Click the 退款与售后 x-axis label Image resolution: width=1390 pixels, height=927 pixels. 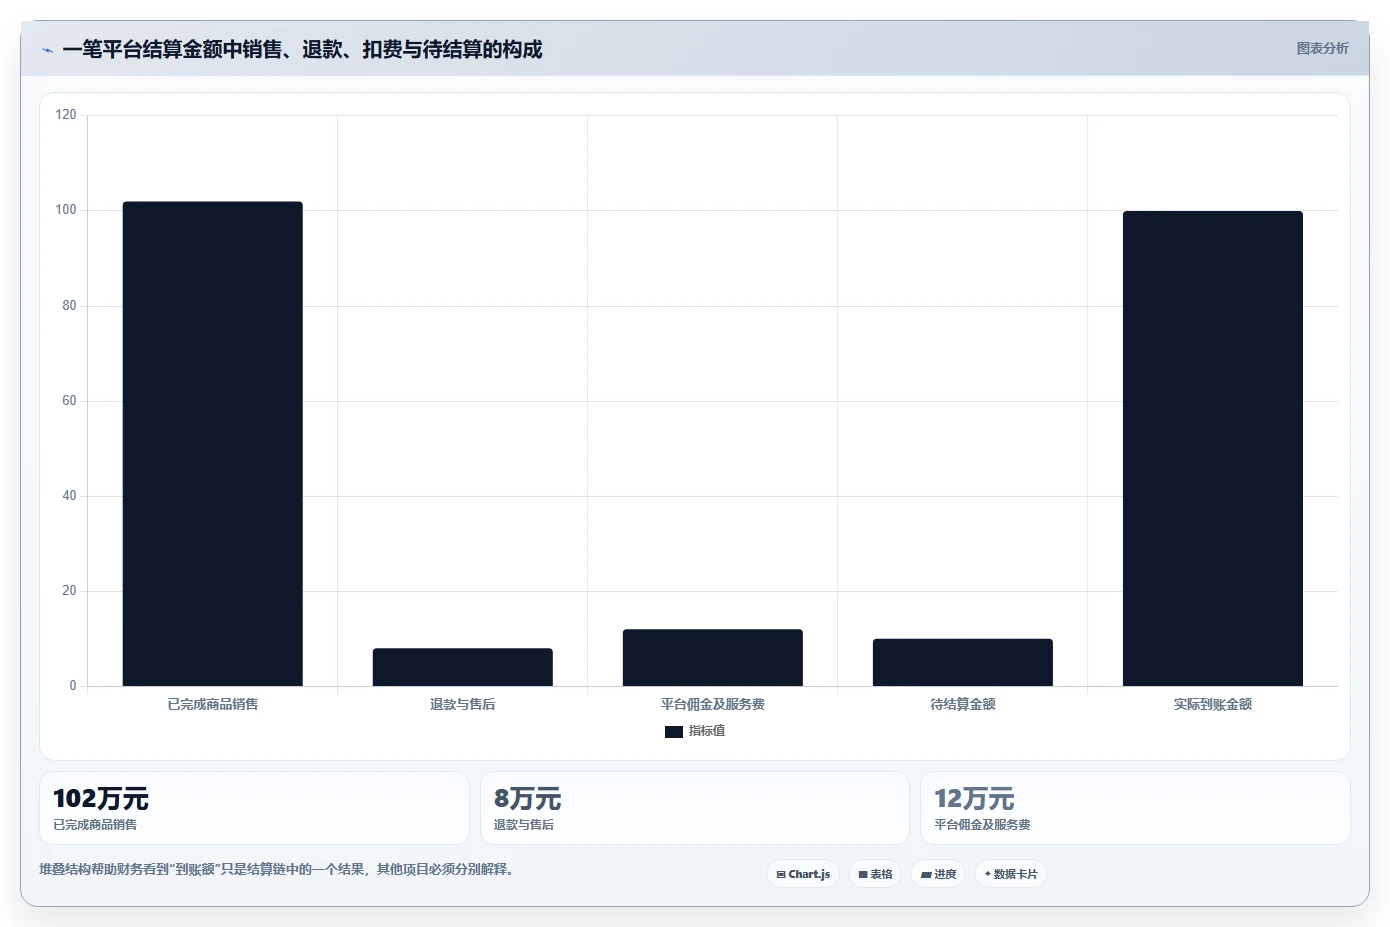click(x=463, y=704)
